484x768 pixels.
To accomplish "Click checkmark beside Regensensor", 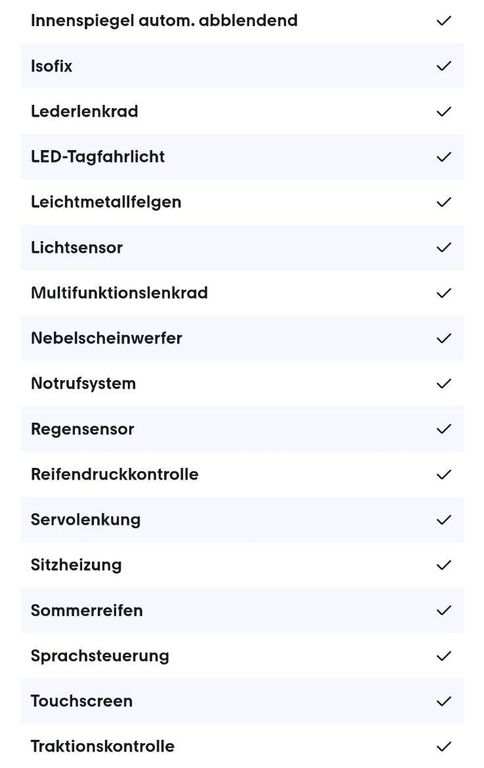I will click(x=443, y=429).
